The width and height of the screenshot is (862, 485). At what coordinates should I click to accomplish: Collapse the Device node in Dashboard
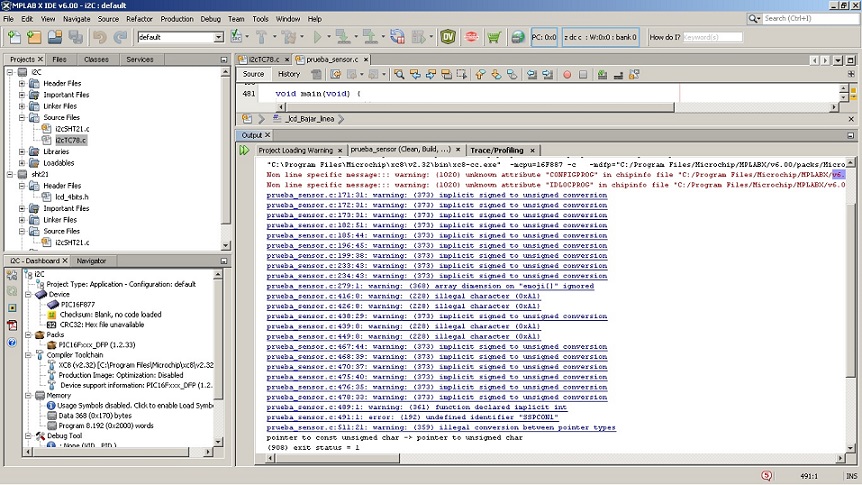(x=29, y=294)
